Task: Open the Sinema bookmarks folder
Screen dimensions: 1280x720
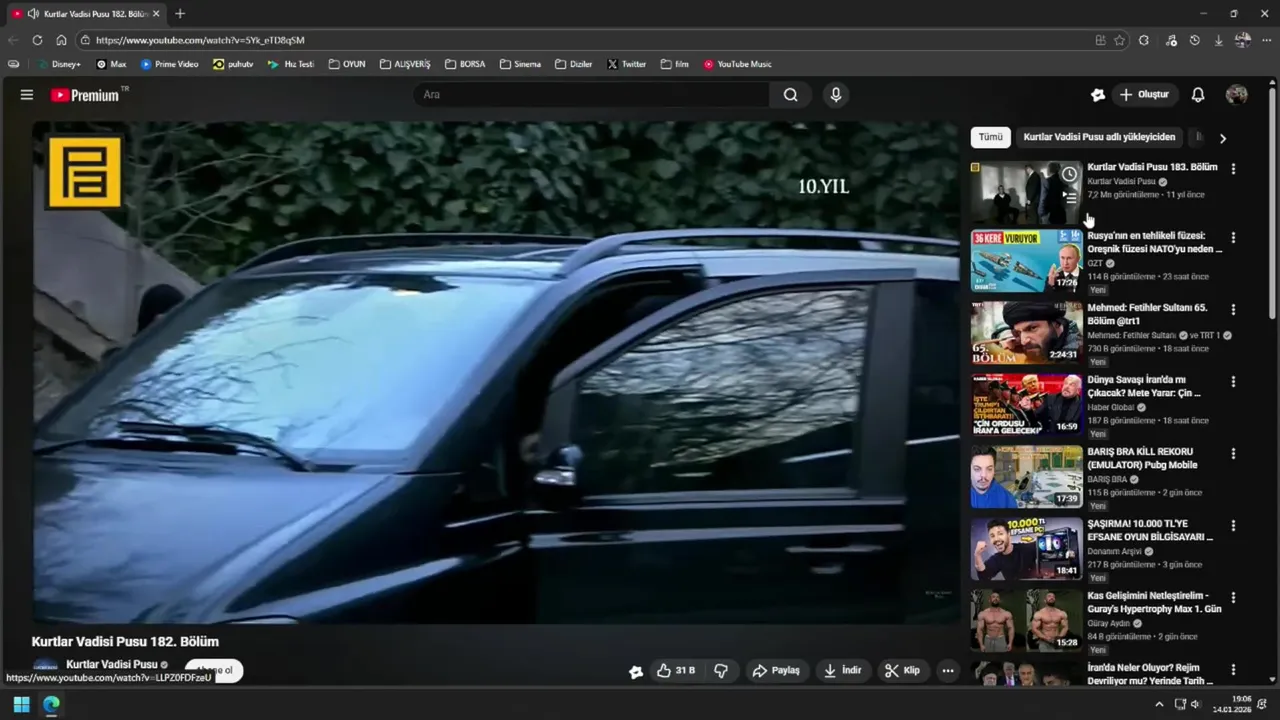Action: [x=520, y=64]
